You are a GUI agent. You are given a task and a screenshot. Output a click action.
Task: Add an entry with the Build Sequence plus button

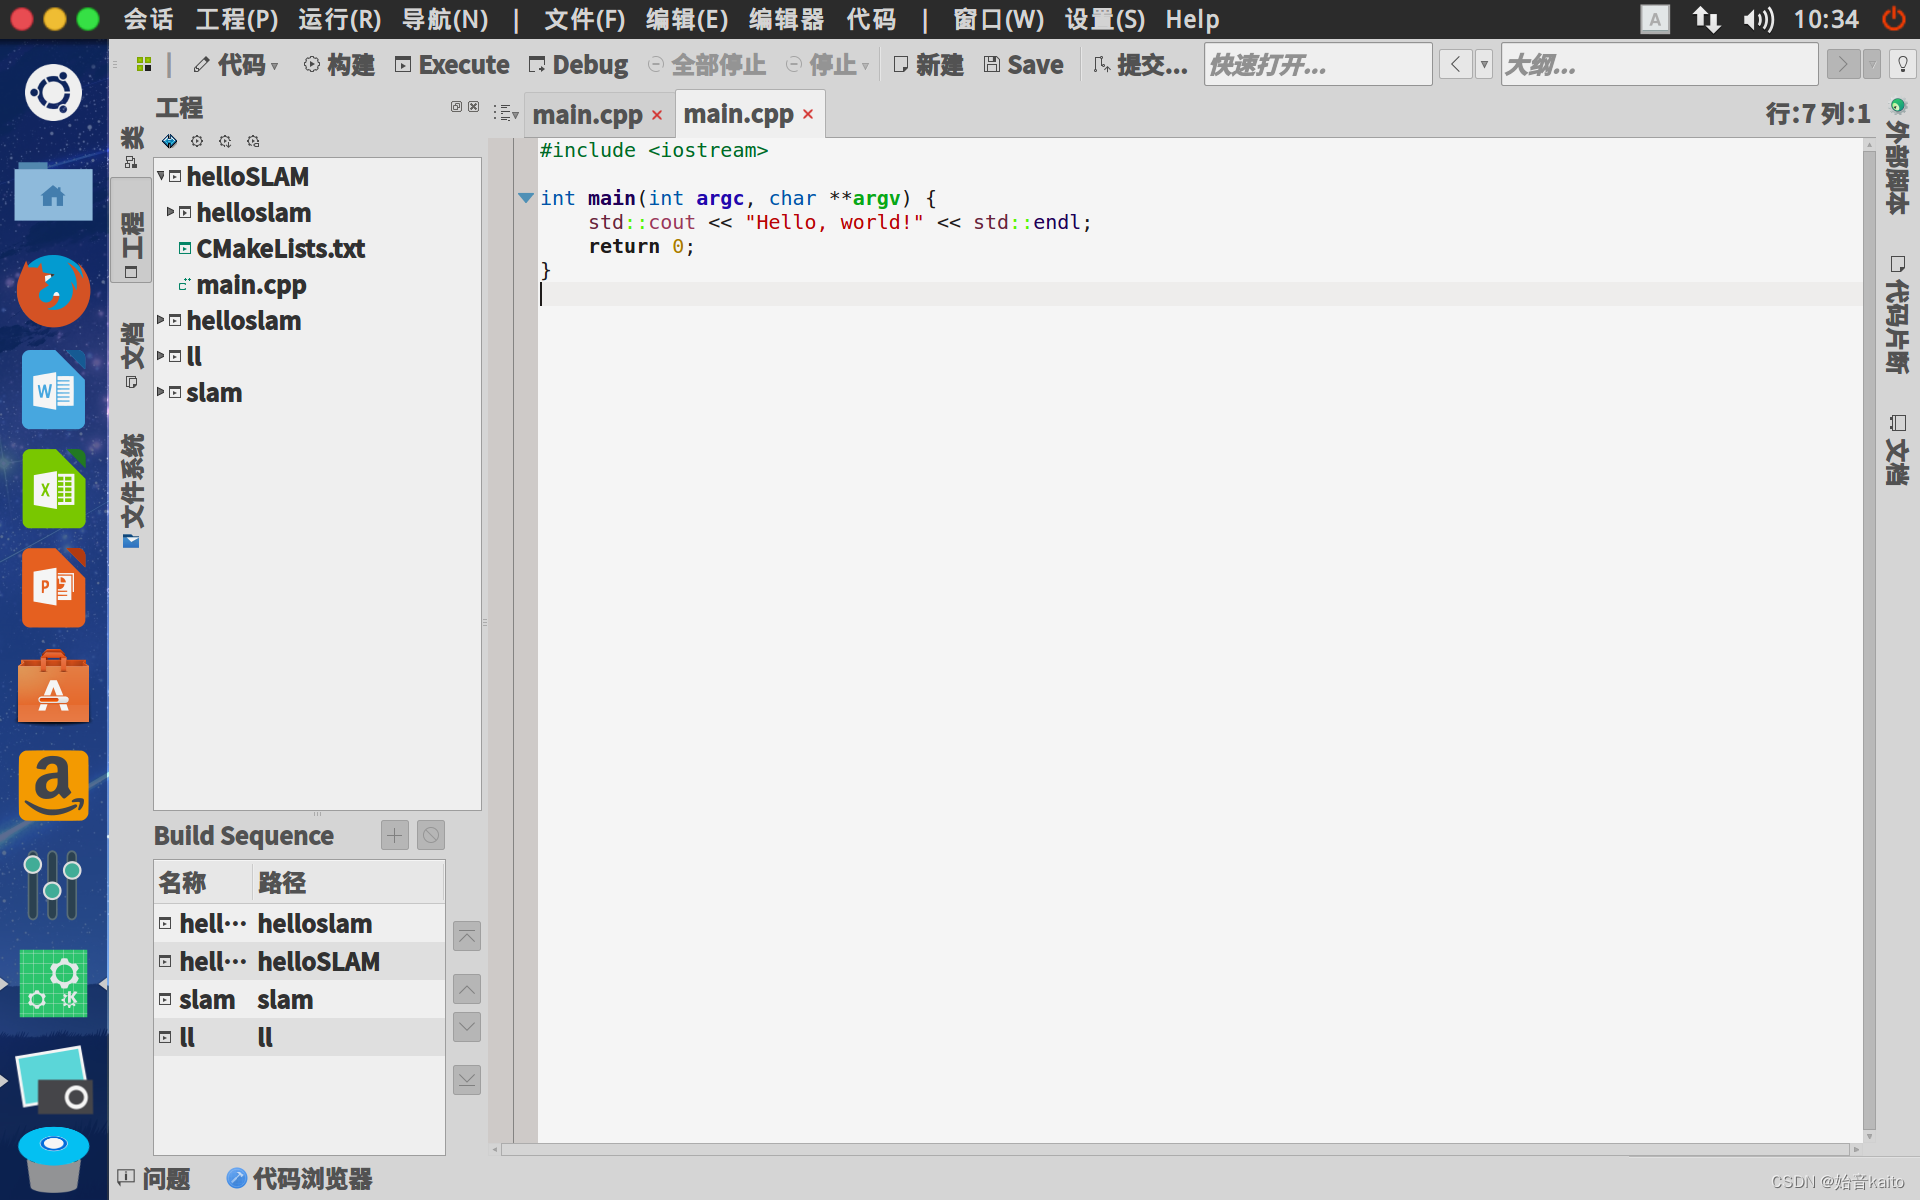393,835
